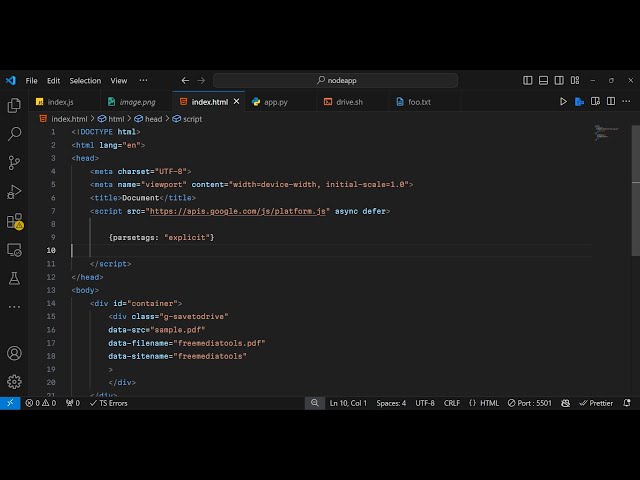640x480 pixels.
Task: Open the Search view in the activity bar
Action: coord(14,133)
